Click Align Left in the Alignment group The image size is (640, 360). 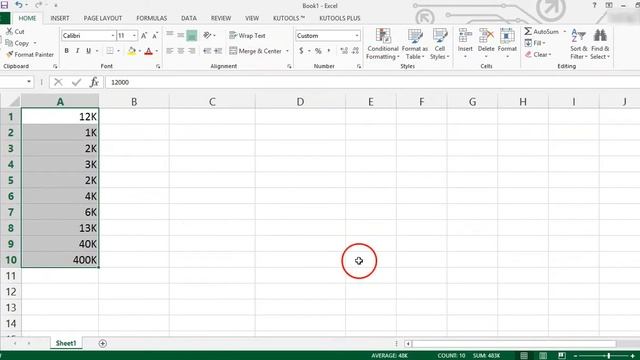(170, 51)
